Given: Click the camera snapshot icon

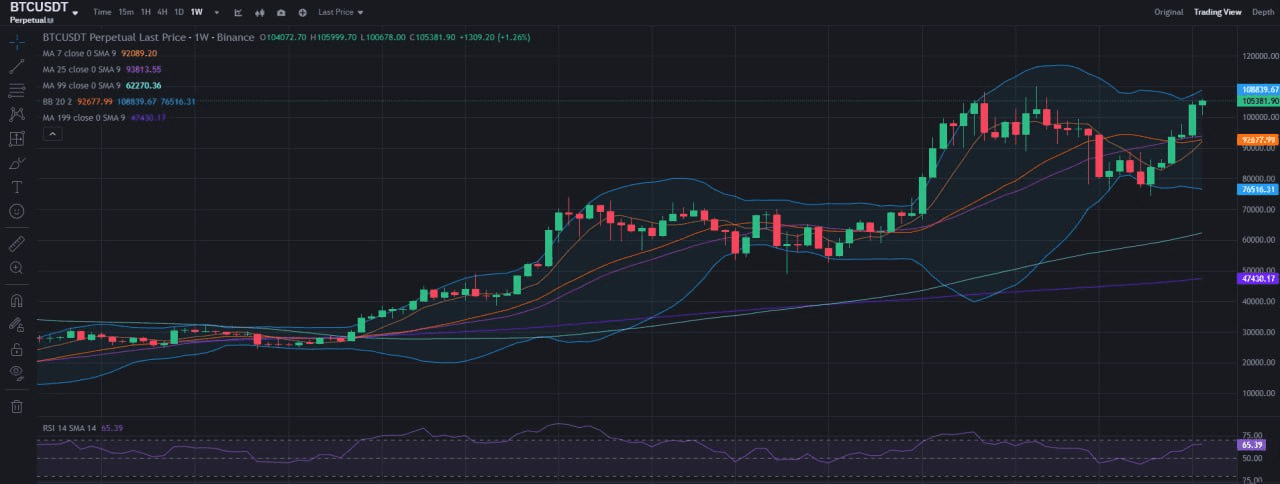Looking at the screenshot, I should coord(280,12).
